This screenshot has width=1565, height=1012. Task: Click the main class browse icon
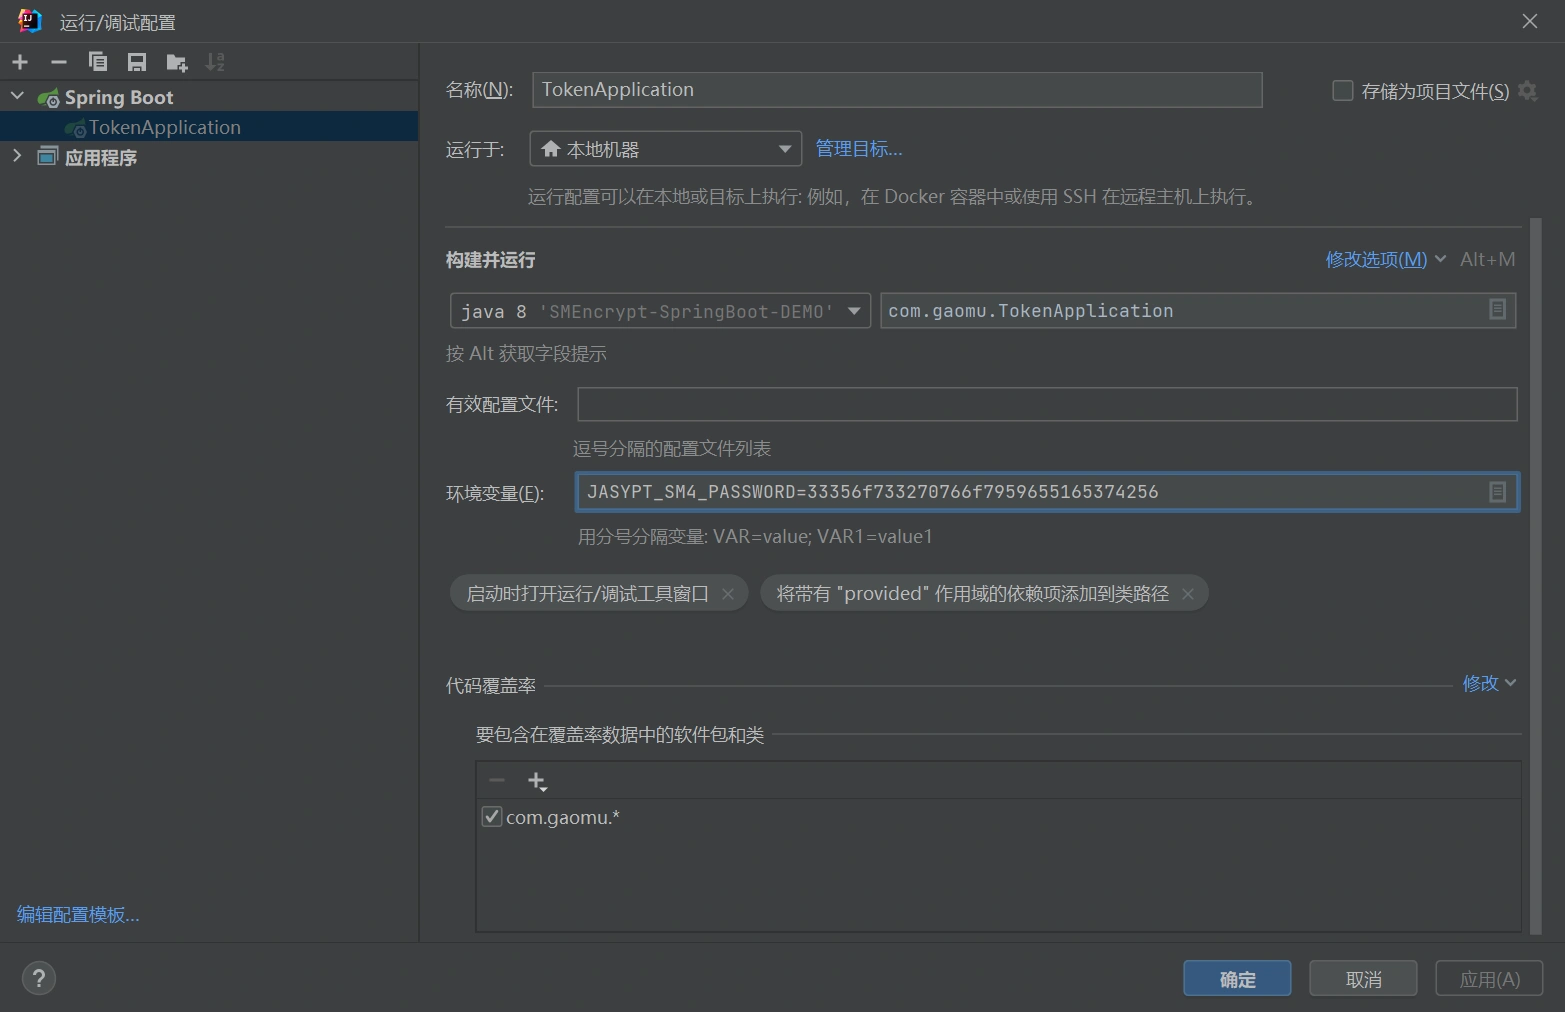click(x=1497, y=310)
